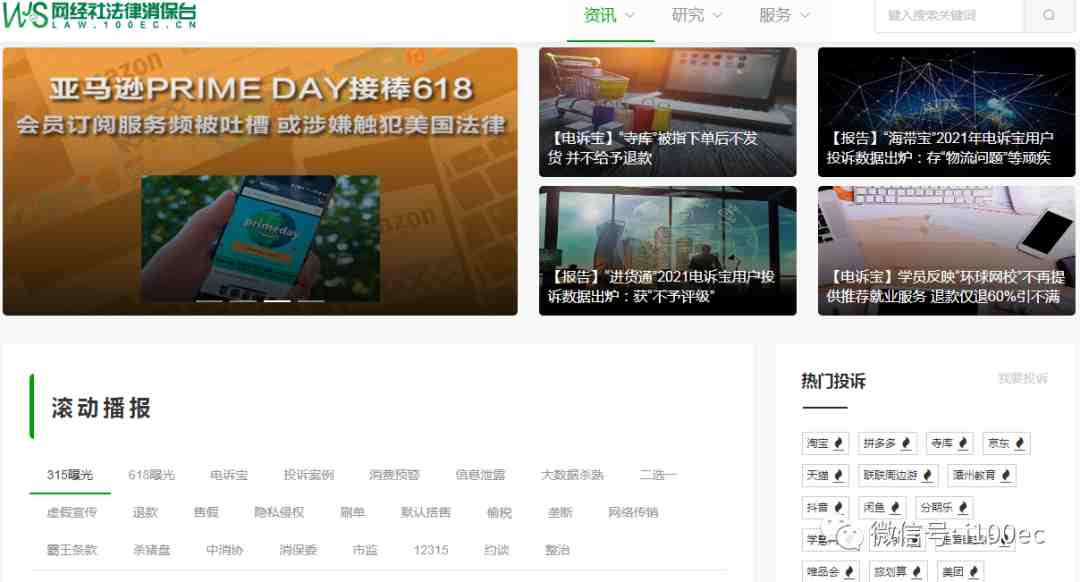This screenshot has width=1080, height=582.
Task: Select the first banner carousel indicator
Action: tap(209, 301)
